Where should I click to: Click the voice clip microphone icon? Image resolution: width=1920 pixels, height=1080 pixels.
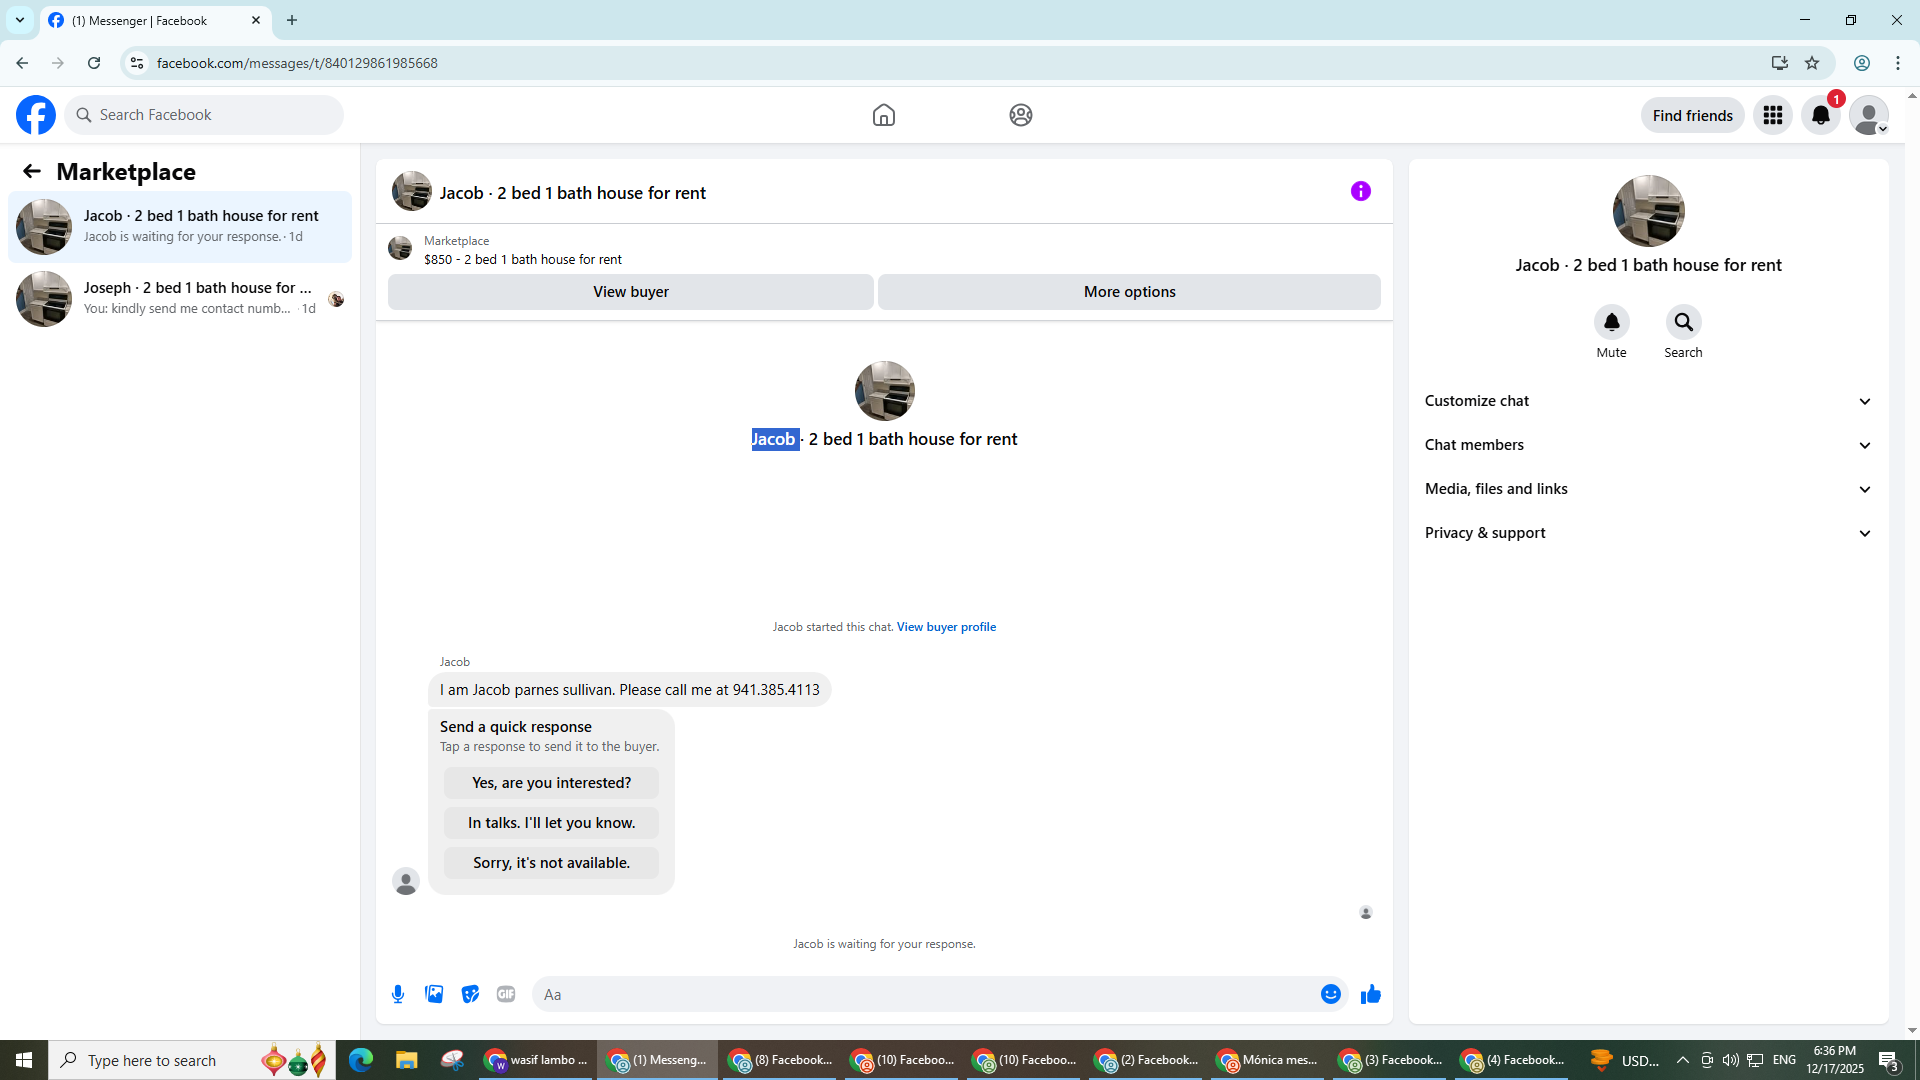pos(398,994)
